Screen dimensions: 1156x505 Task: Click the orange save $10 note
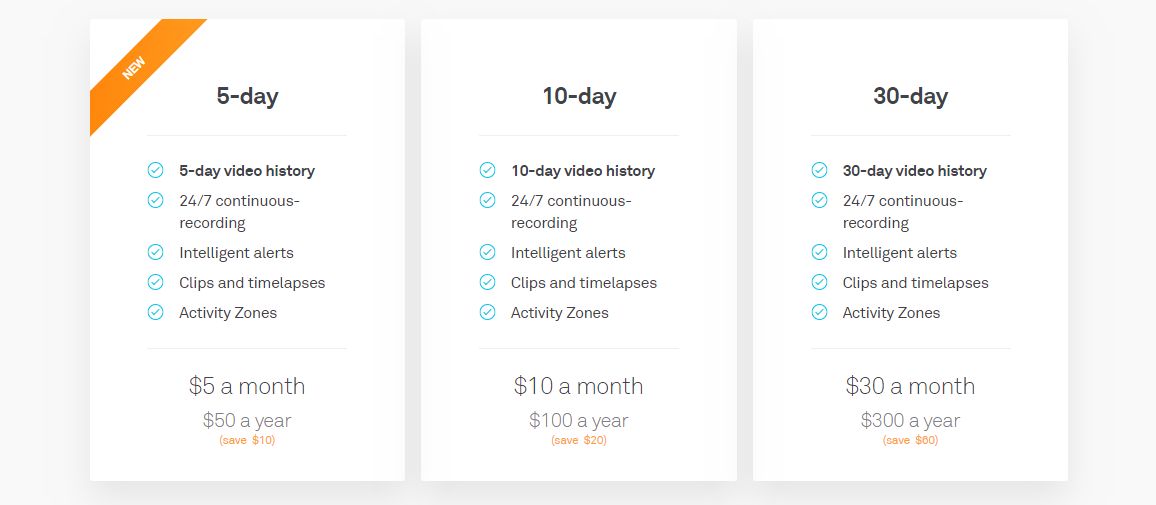(x=247, y=440)
